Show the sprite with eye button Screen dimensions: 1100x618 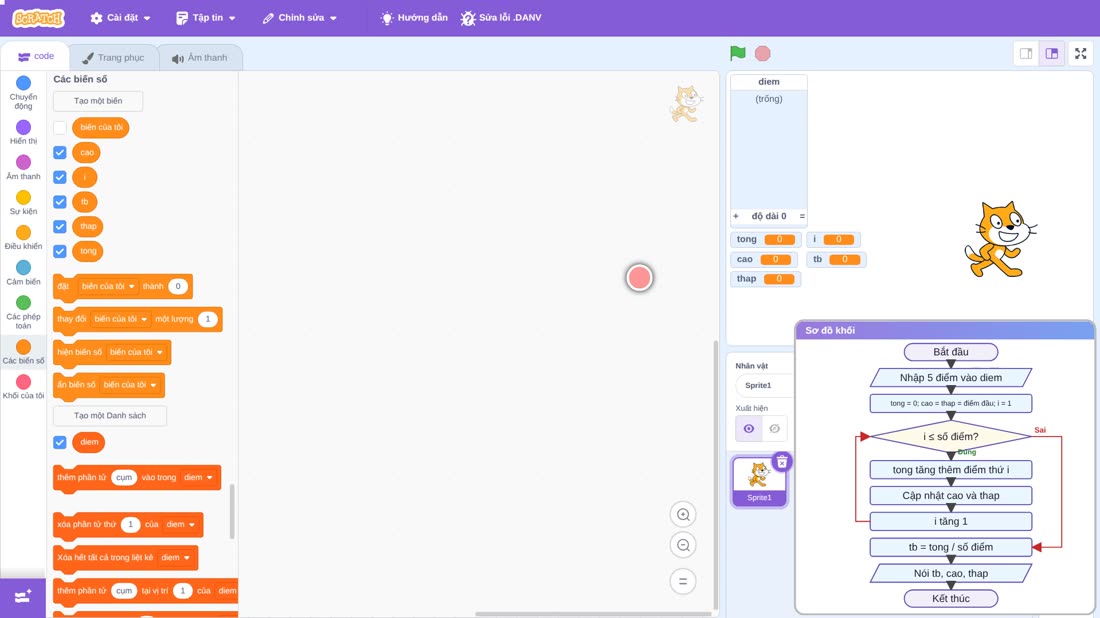pyautogui.click(x=749, y=429)
